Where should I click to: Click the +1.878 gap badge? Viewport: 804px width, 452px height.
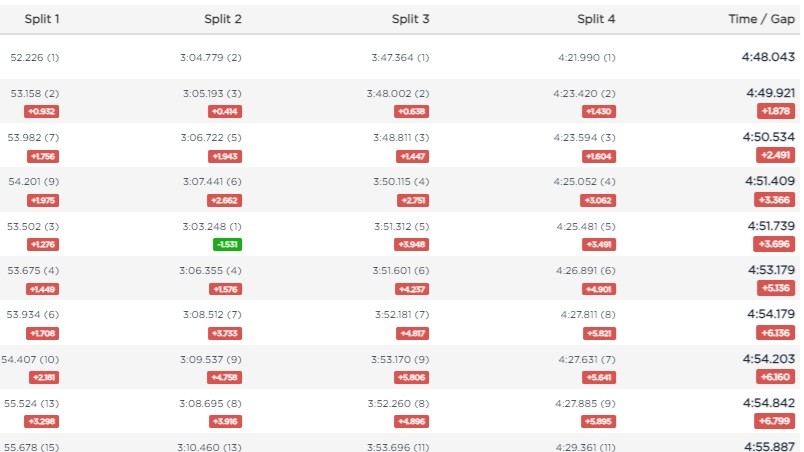(x=776, y=111)
